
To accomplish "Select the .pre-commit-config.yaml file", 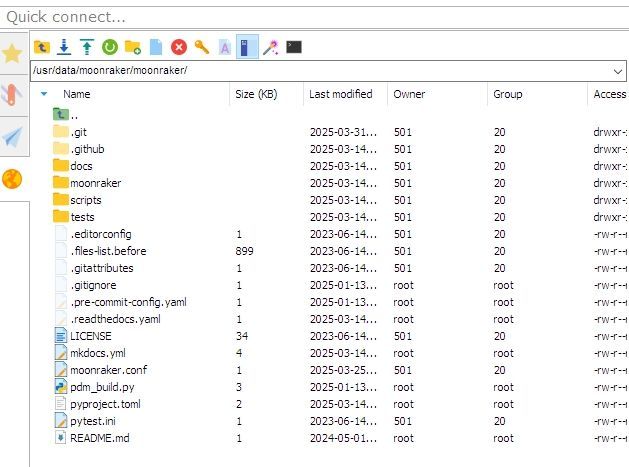I will (121, 302).
